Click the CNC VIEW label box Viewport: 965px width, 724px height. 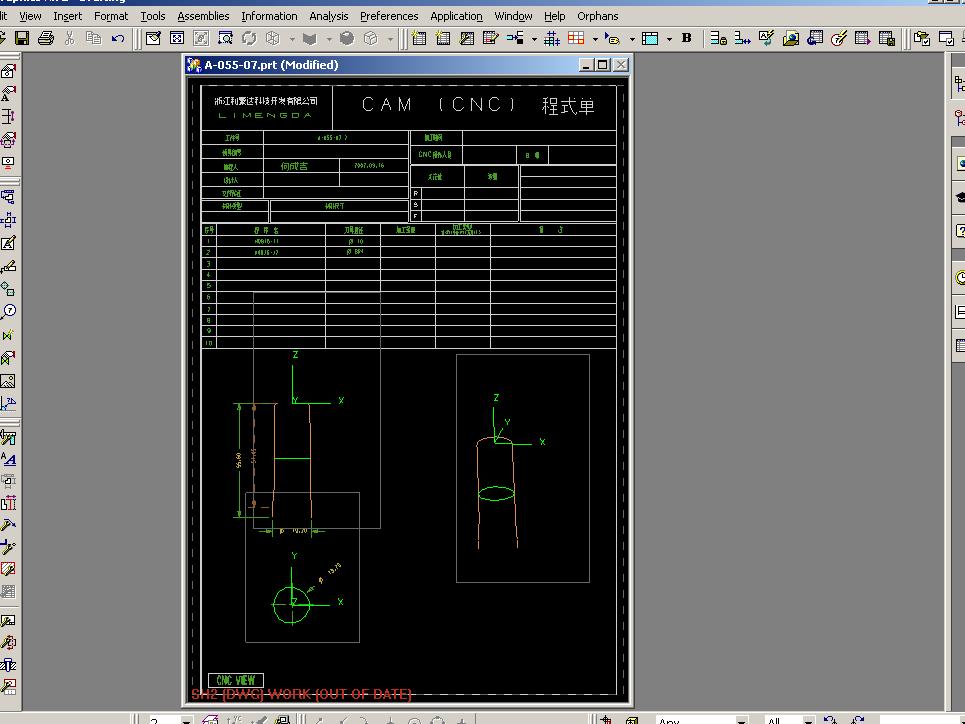coord(236,680)
